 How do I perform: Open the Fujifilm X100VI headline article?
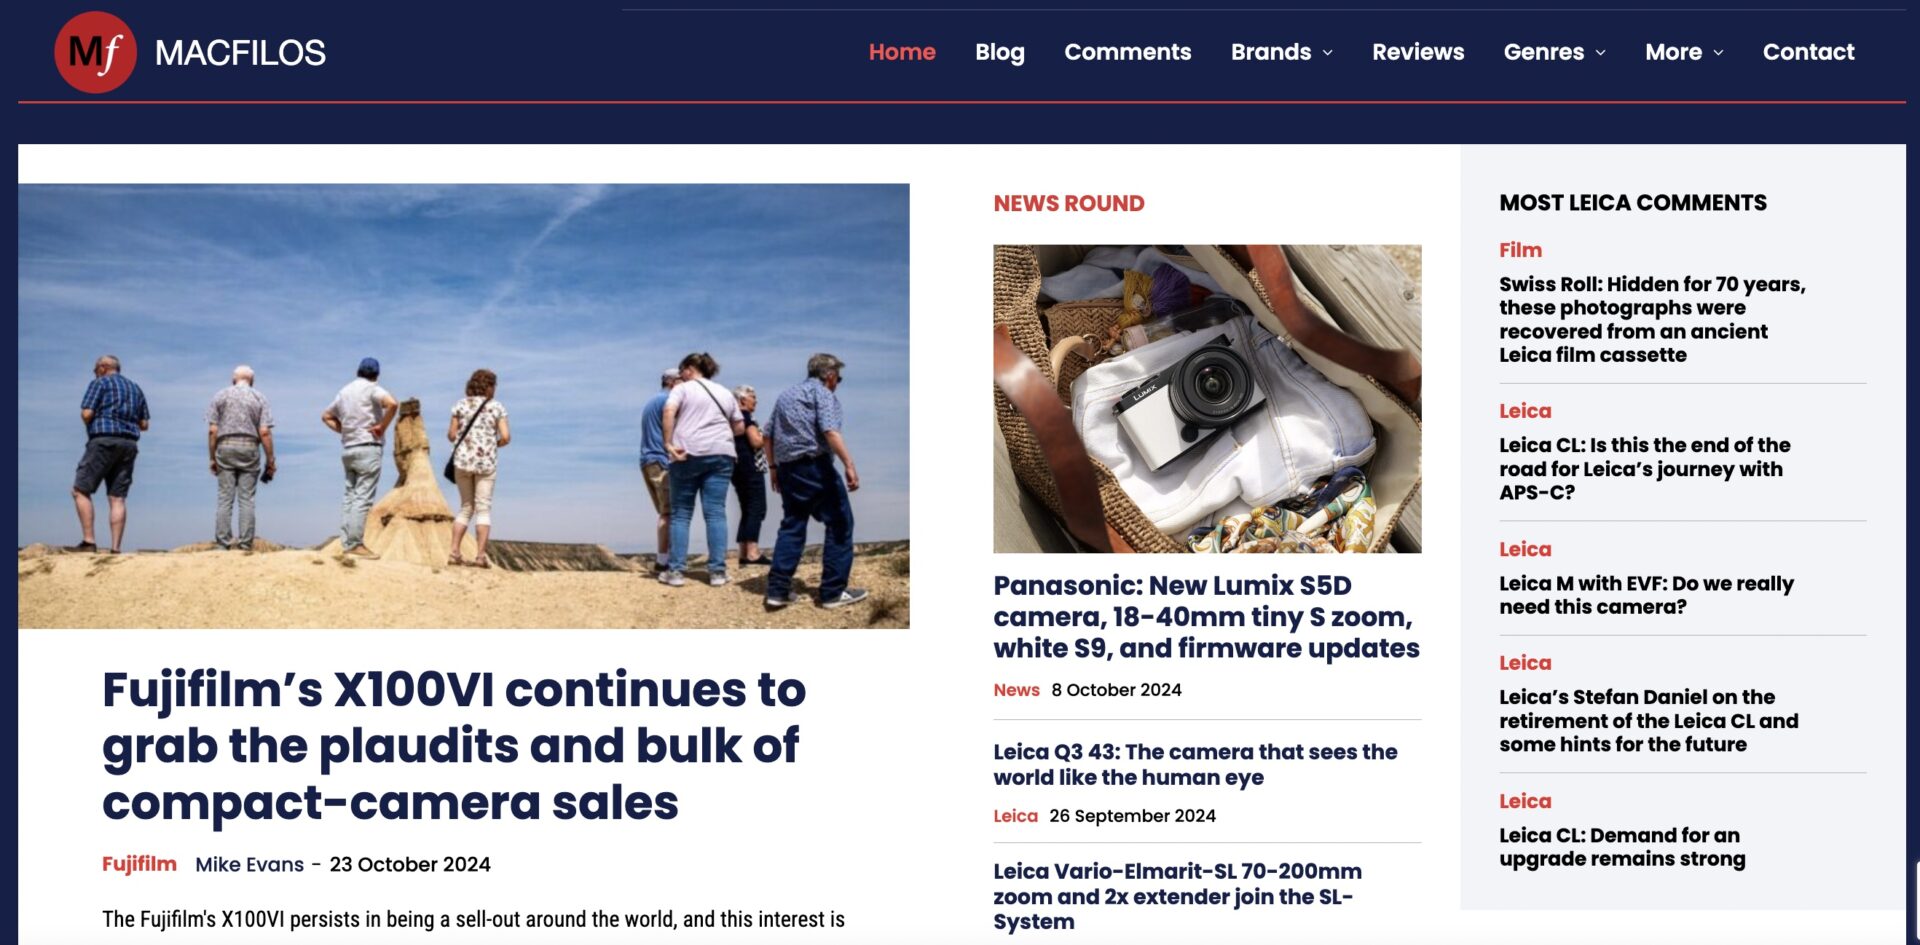[454, 746]
